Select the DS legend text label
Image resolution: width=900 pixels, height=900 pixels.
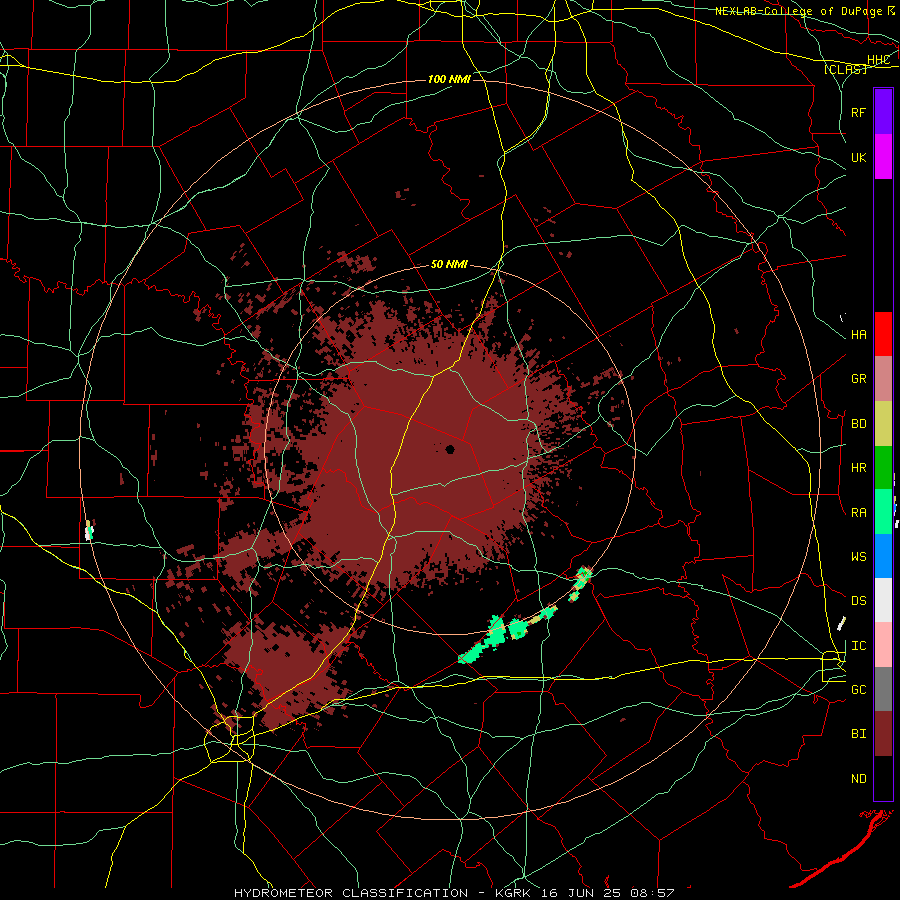858,601
